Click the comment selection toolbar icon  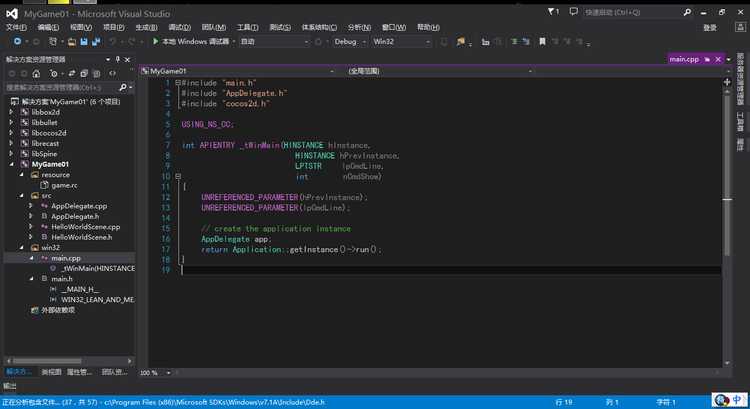click(x=514, y=42)
